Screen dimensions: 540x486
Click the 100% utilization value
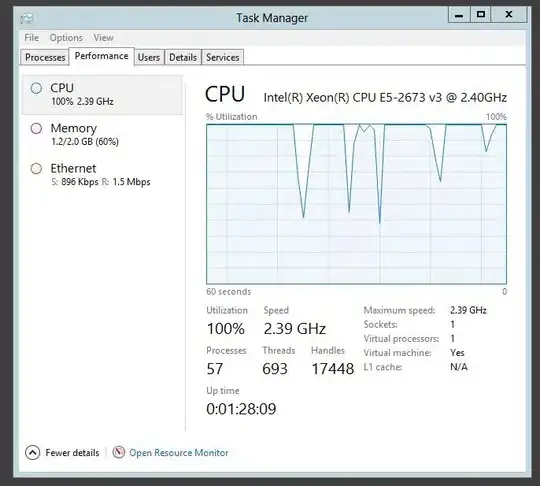226,329
